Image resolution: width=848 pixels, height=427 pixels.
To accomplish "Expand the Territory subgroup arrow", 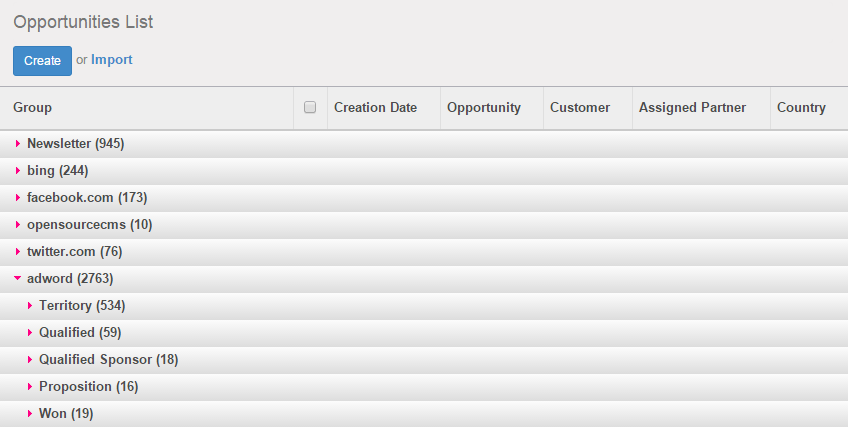I will pyautogui.click(x=30, y=306).
